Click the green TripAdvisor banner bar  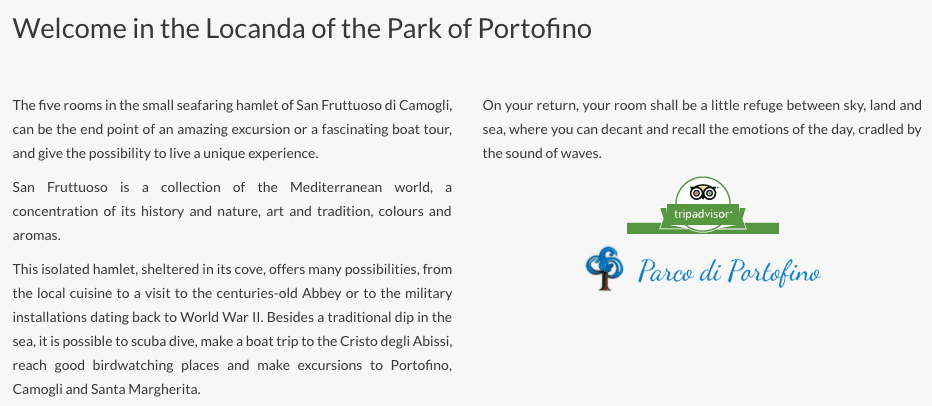703,228
